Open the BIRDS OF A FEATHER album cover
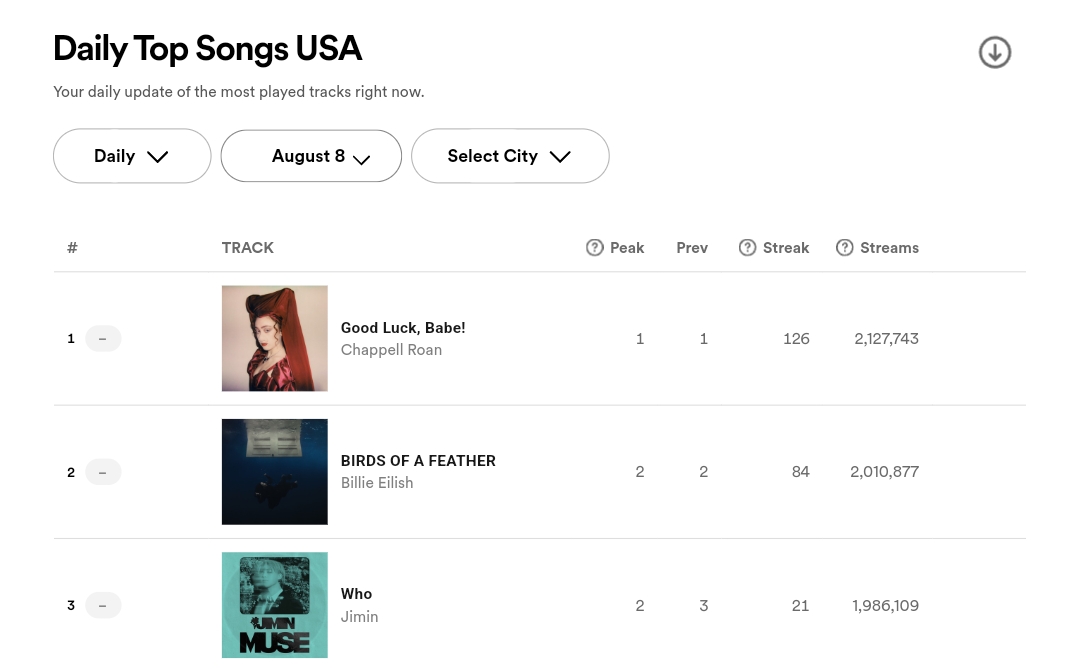This screenshot has width=1080, height=669. [275, 472]
